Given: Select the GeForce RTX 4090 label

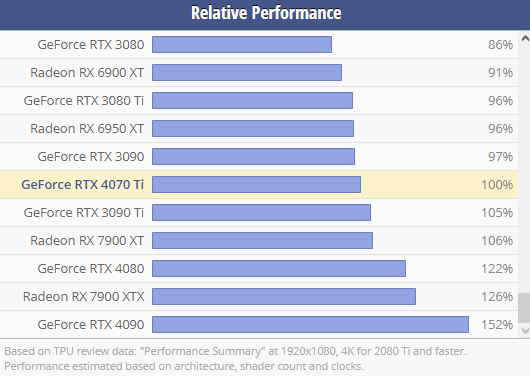Looking at the screenshot, I should point(91,325).
